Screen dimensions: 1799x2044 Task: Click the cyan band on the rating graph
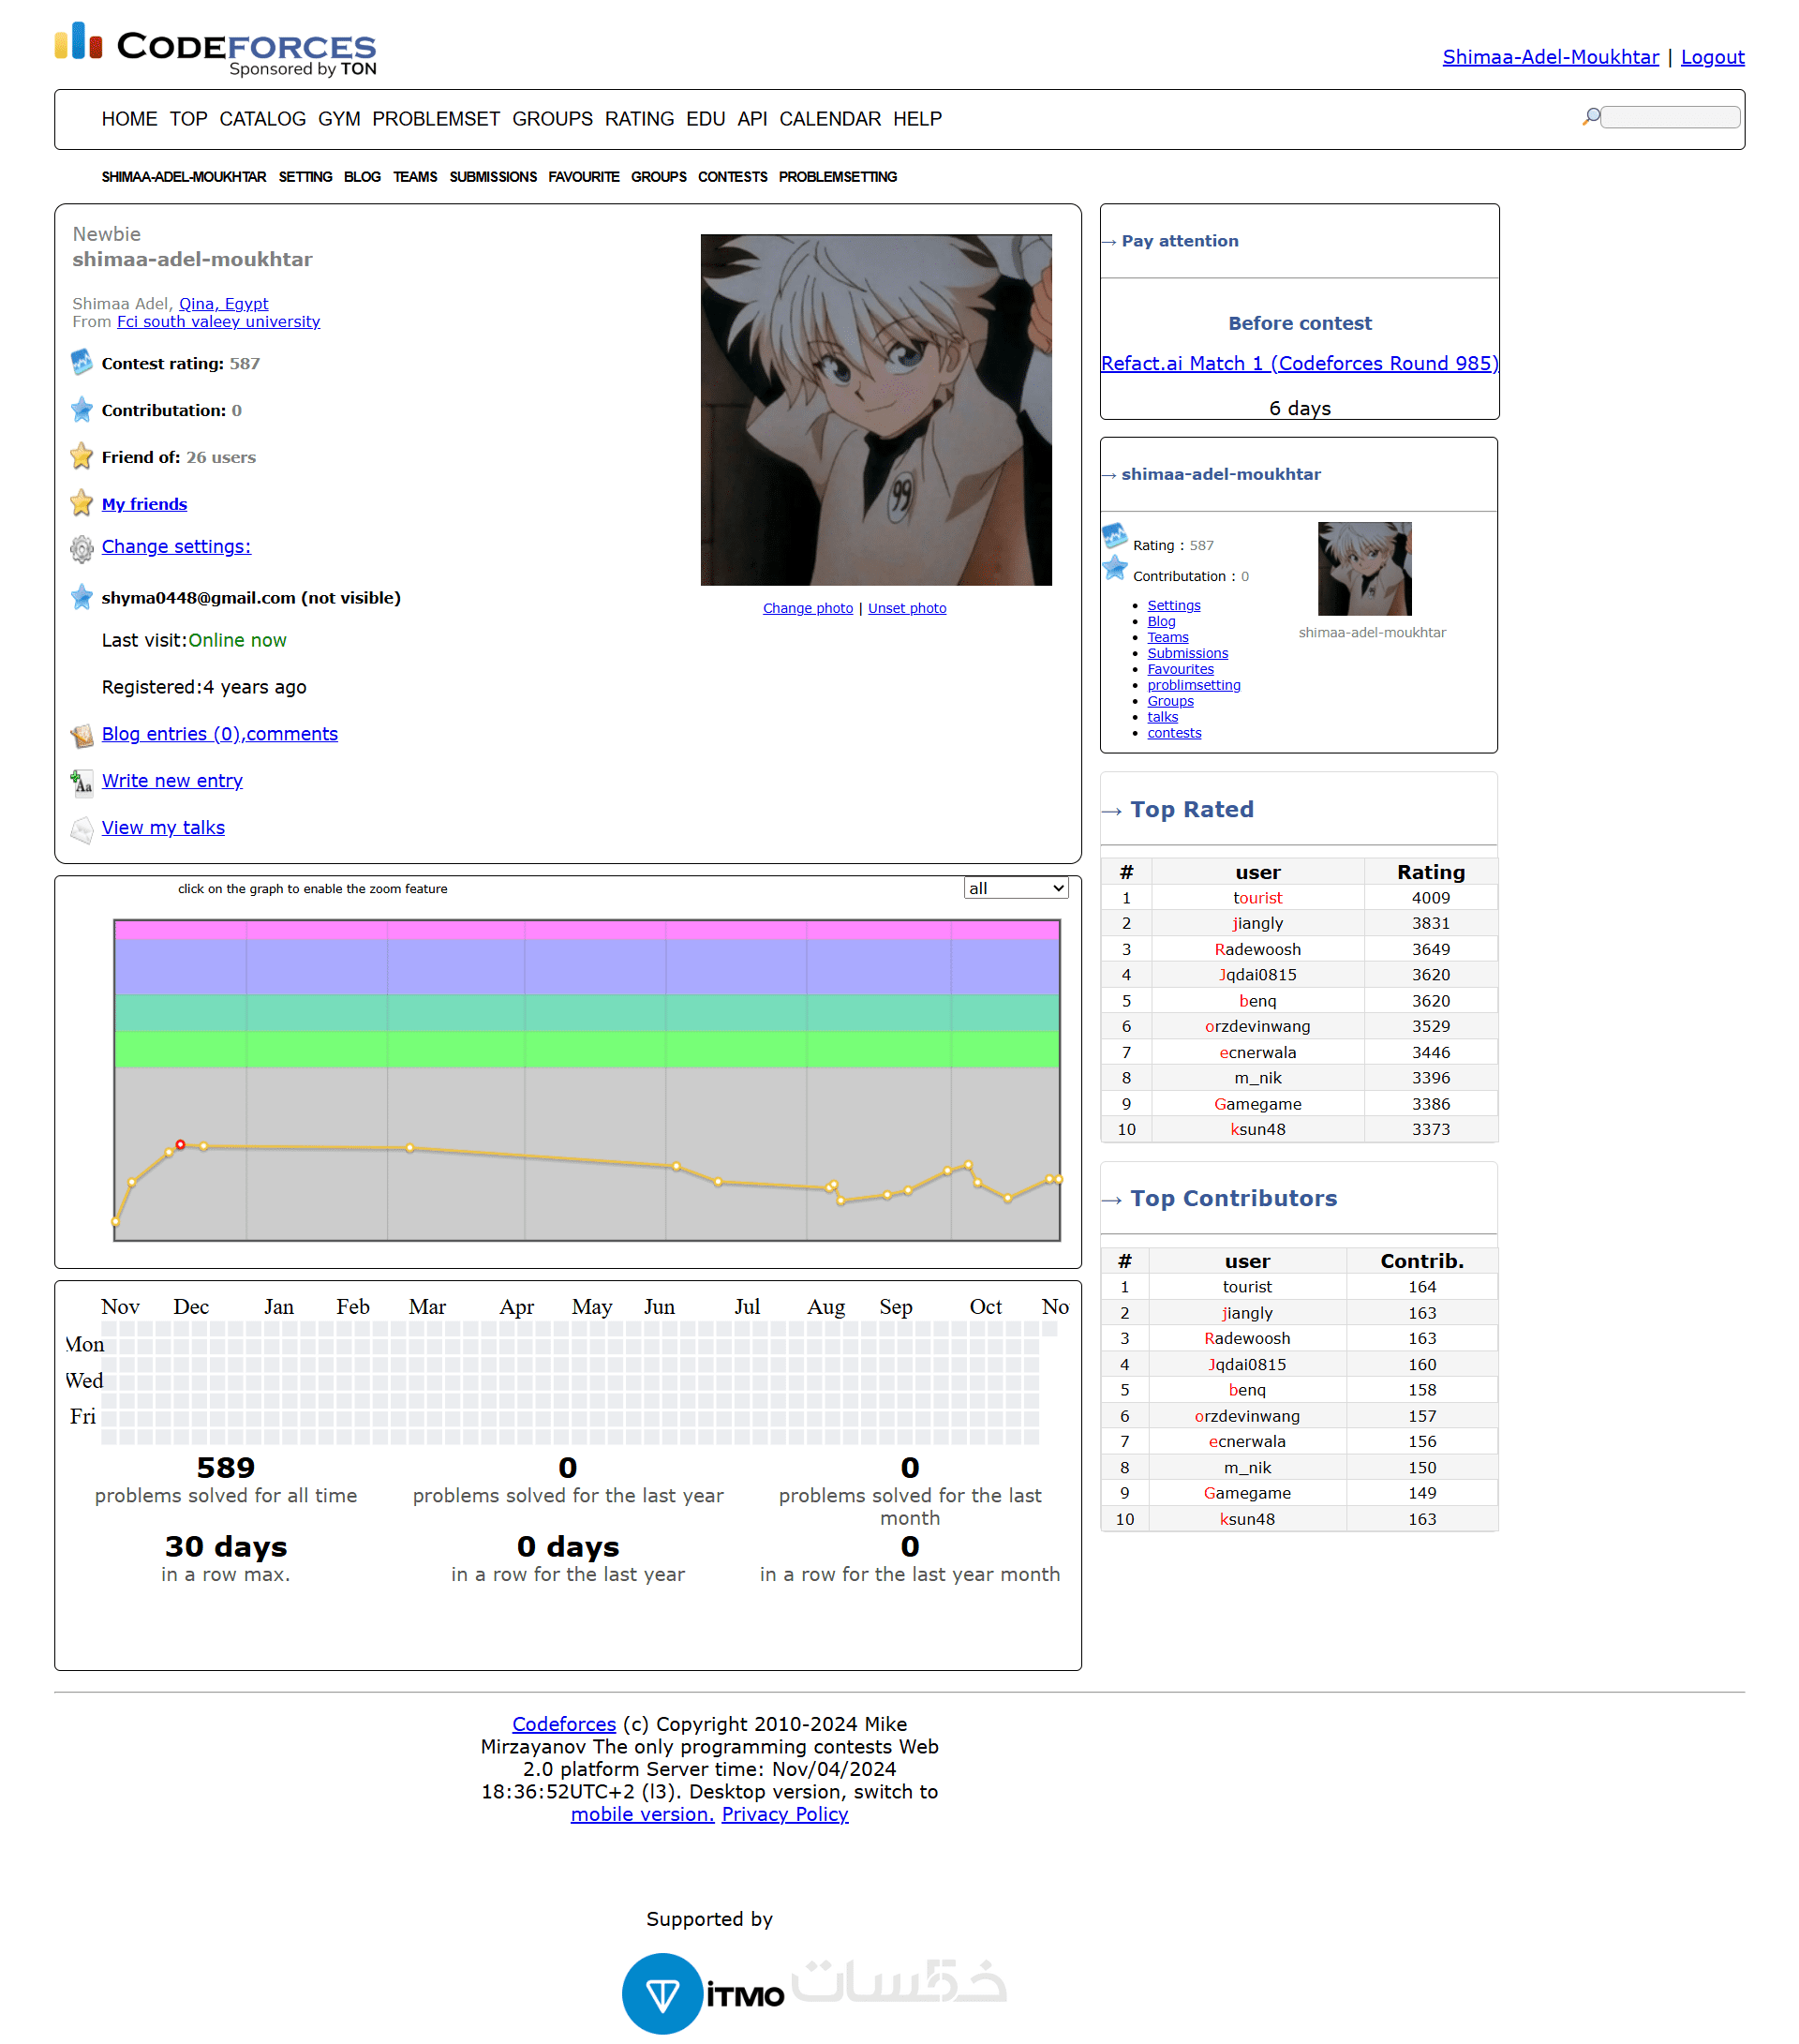coord(586,1012)
